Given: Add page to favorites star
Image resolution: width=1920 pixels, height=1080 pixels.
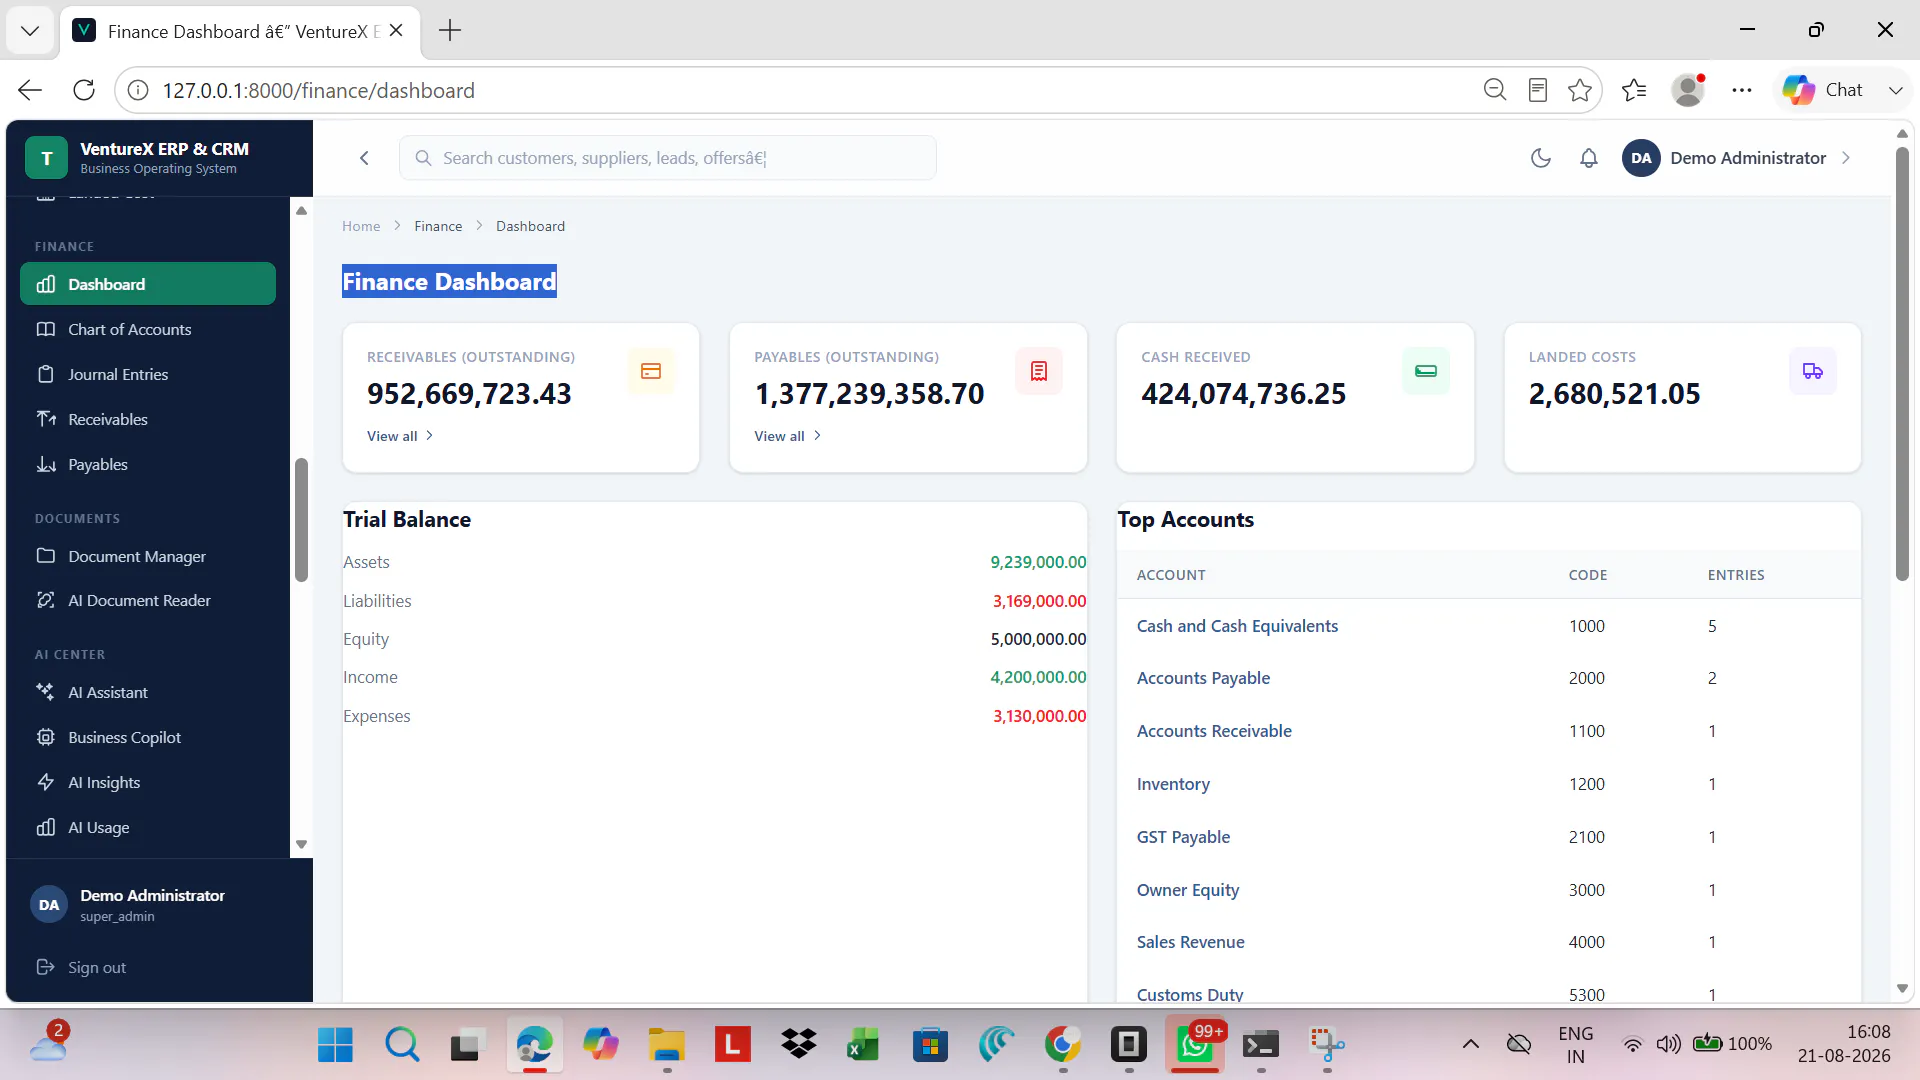Looking at the screenshot, I should point(1580,90).
